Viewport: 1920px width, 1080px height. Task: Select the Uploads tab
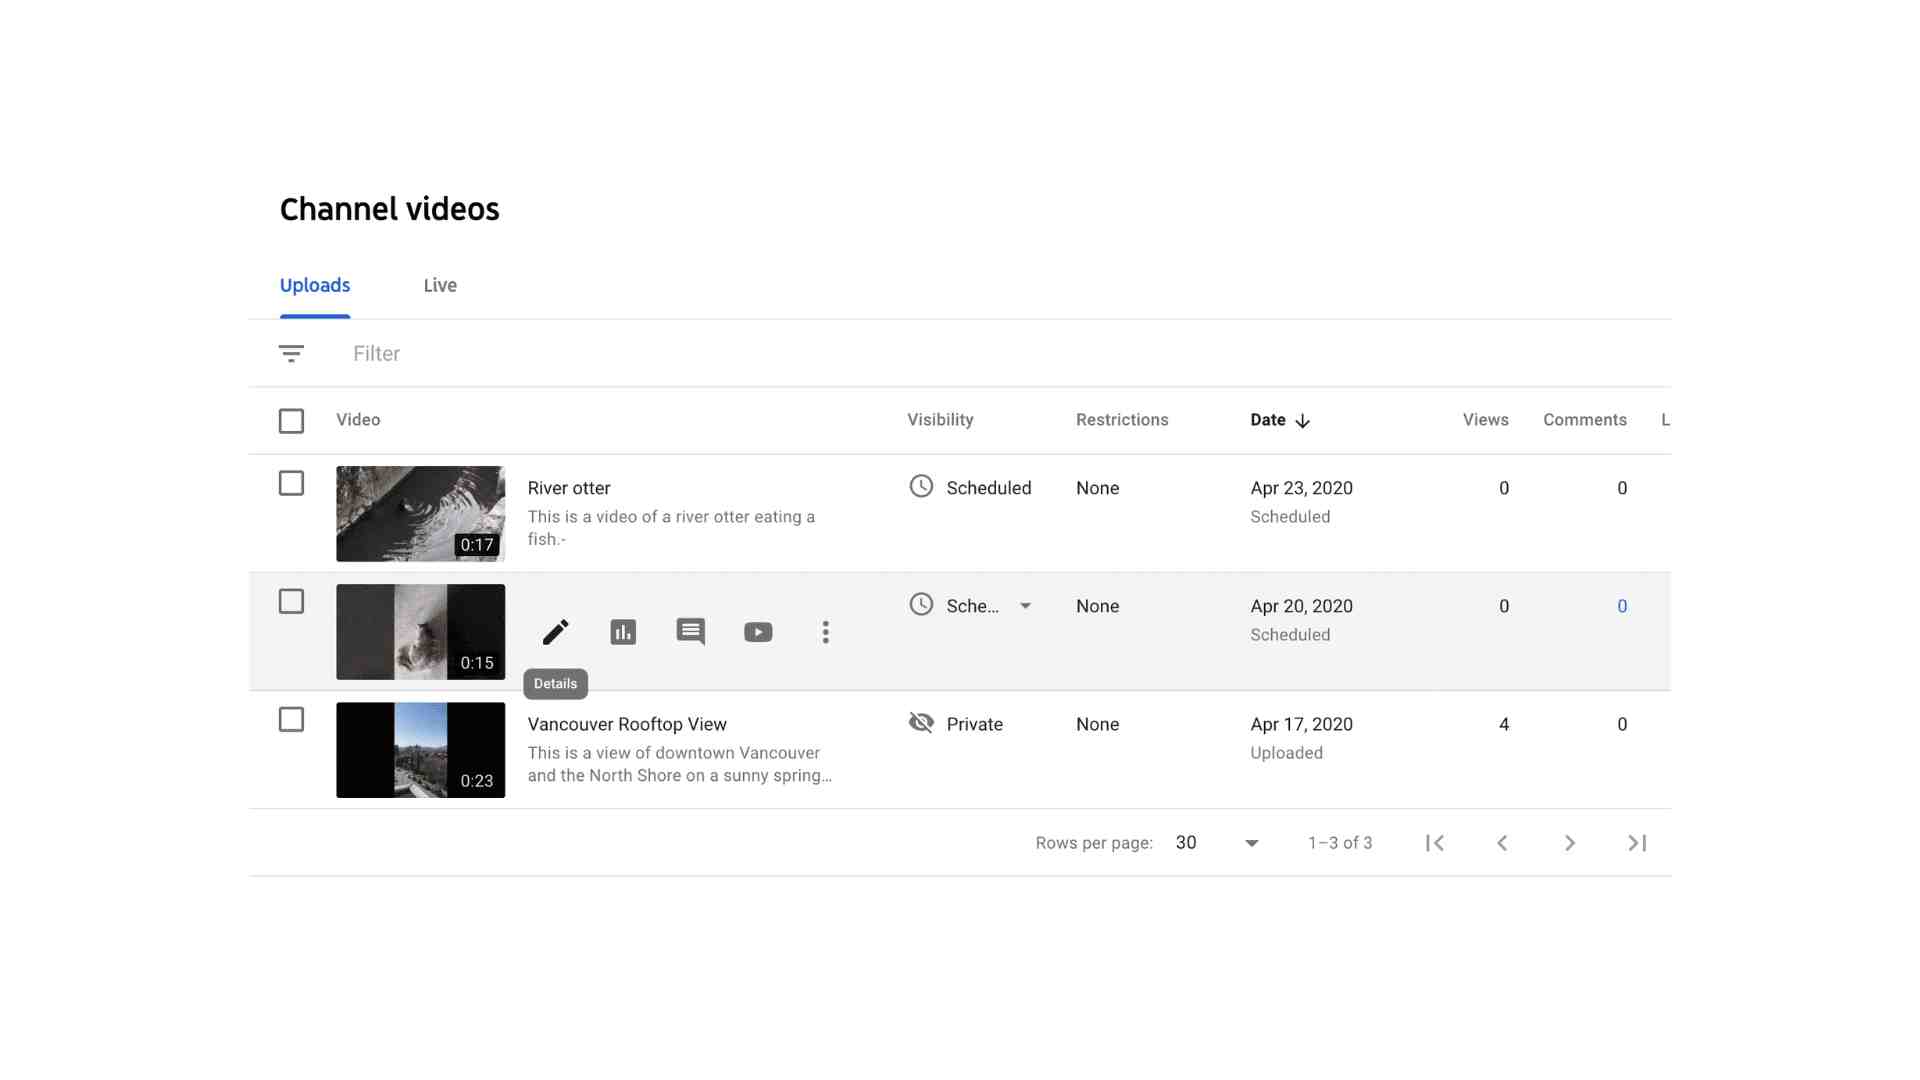tap(315, 286)
